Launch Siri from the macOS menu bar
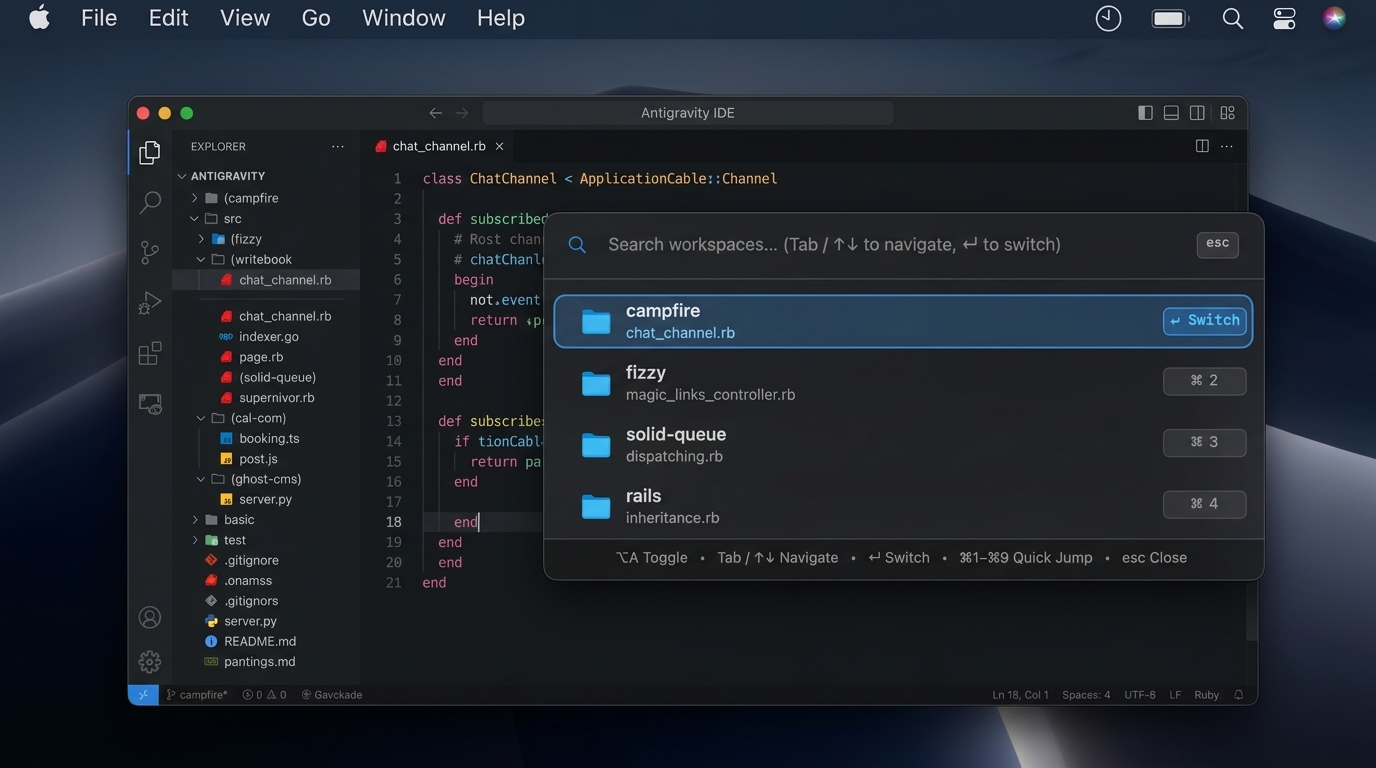Viewport: 1376px width, 768px height. click(1334, 18)
